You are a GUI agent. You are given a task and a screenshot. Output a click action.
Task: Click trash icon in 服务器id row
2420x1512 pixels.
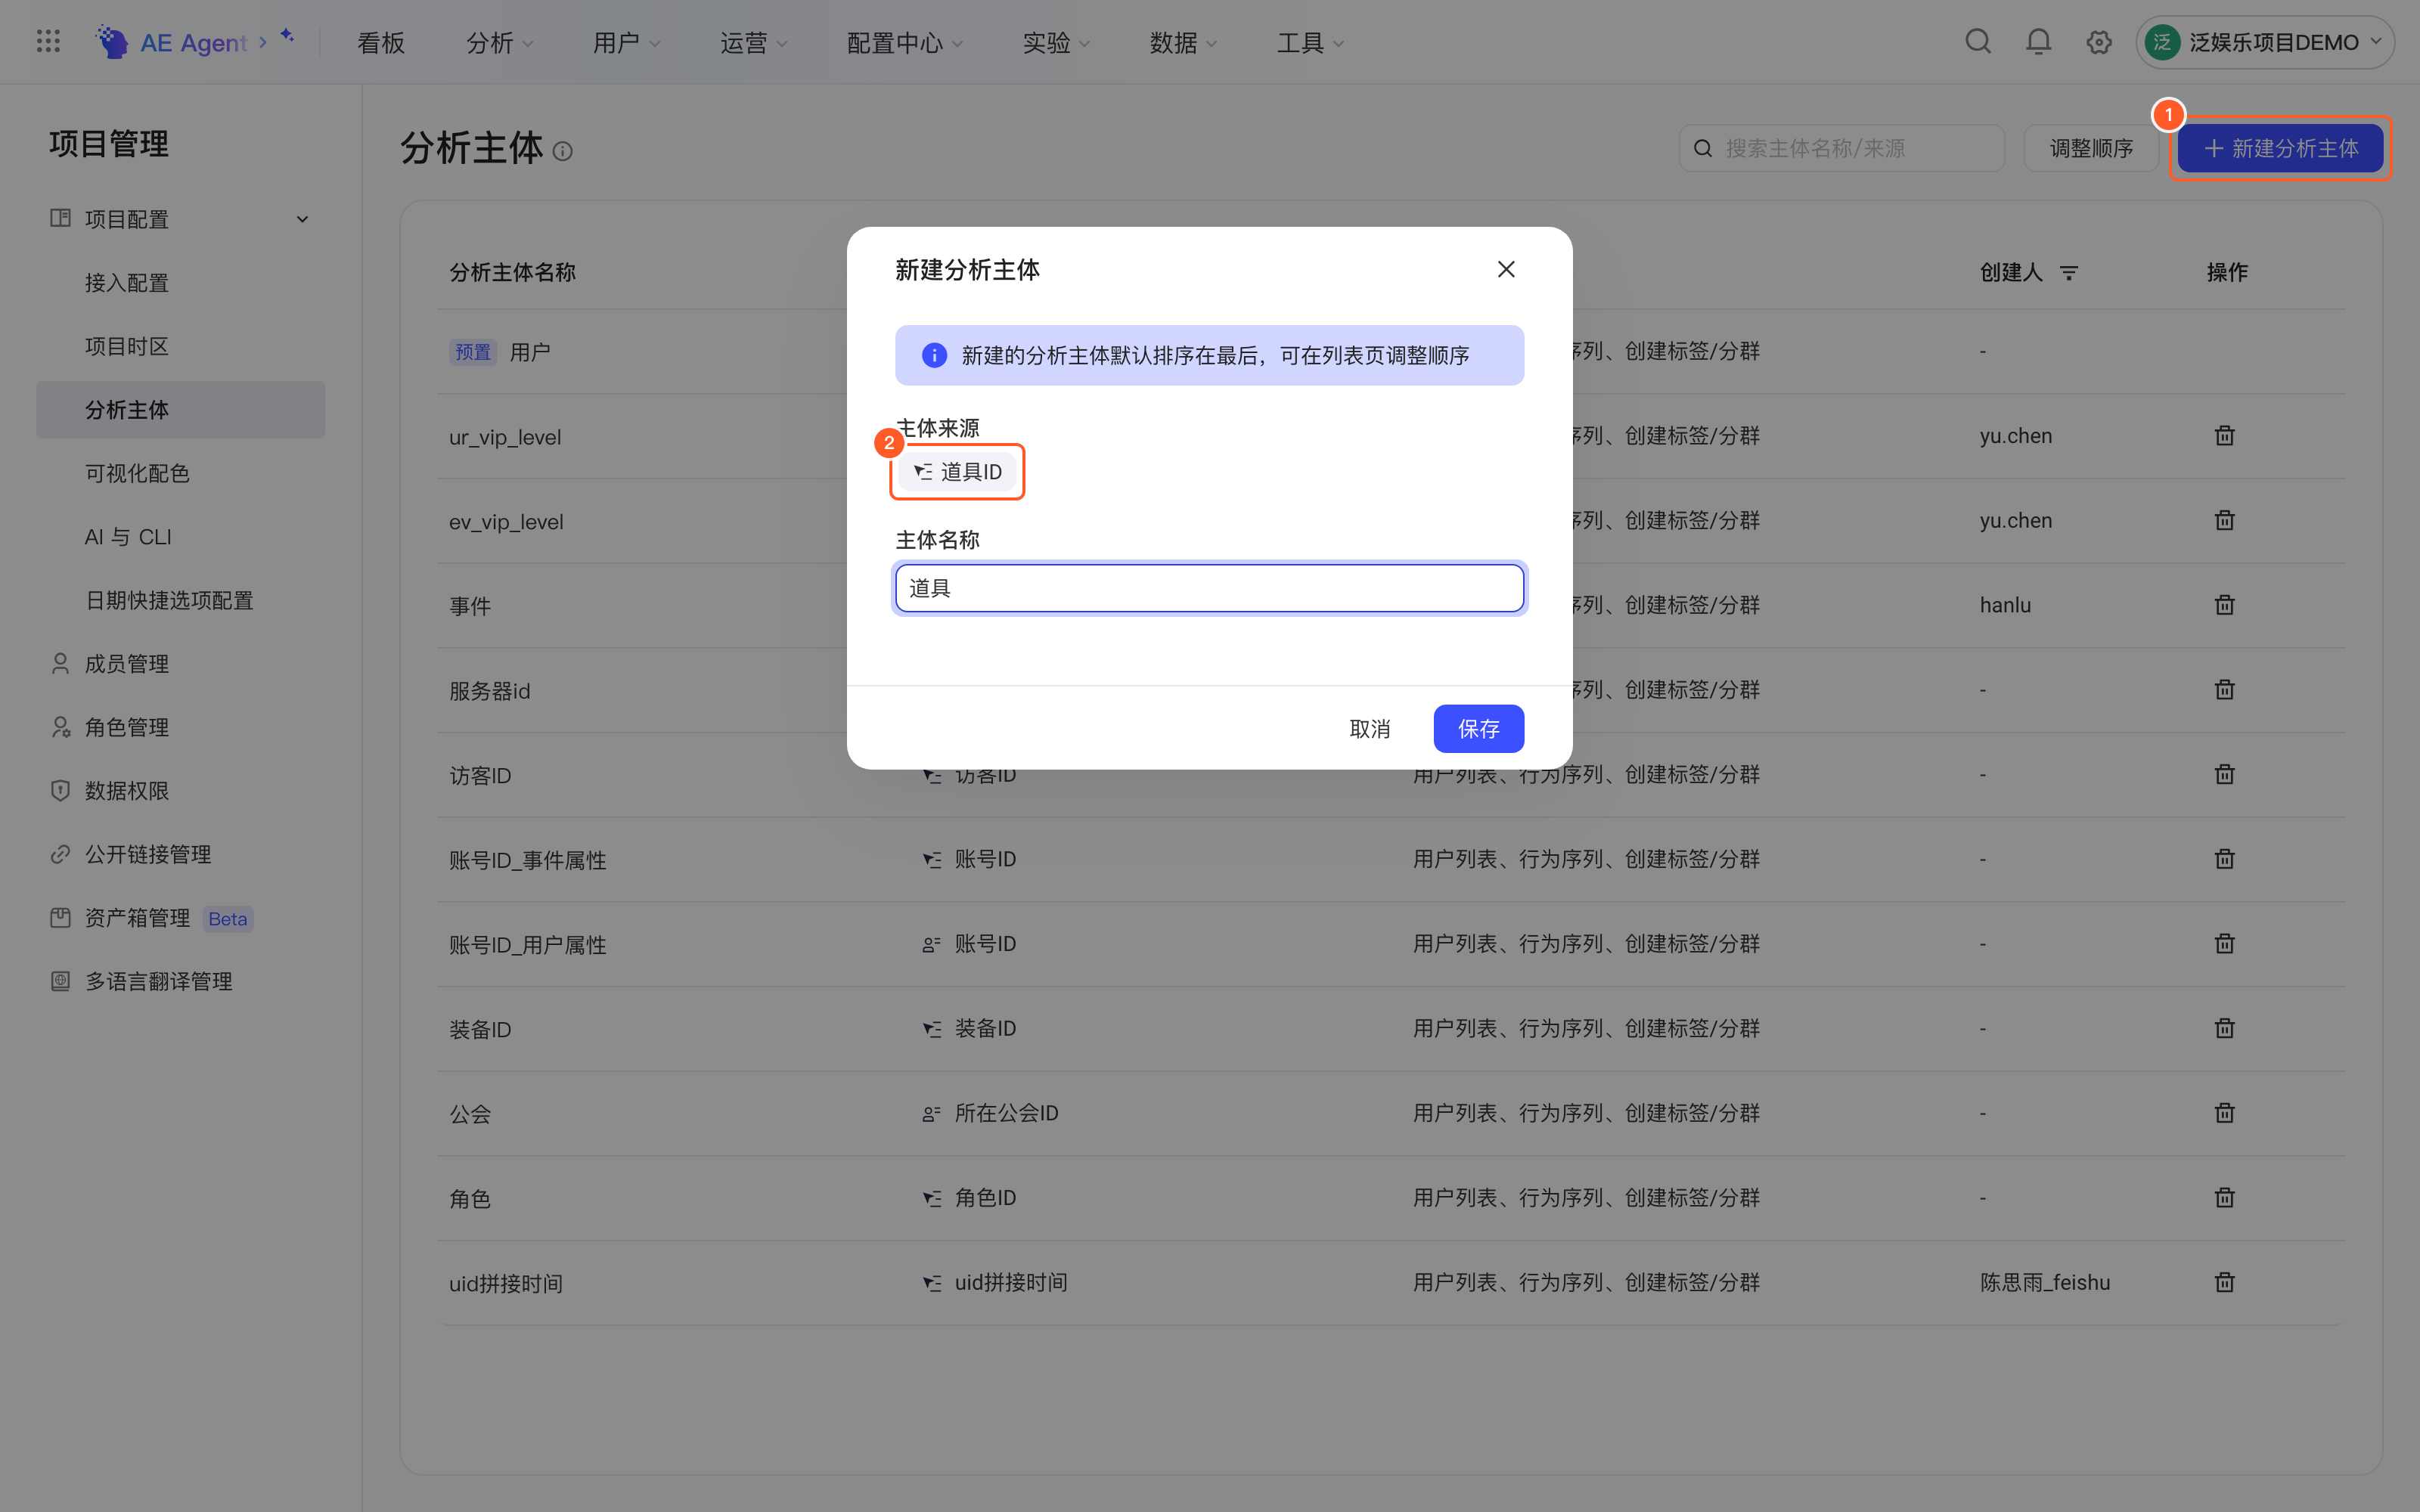point(2224,690)
